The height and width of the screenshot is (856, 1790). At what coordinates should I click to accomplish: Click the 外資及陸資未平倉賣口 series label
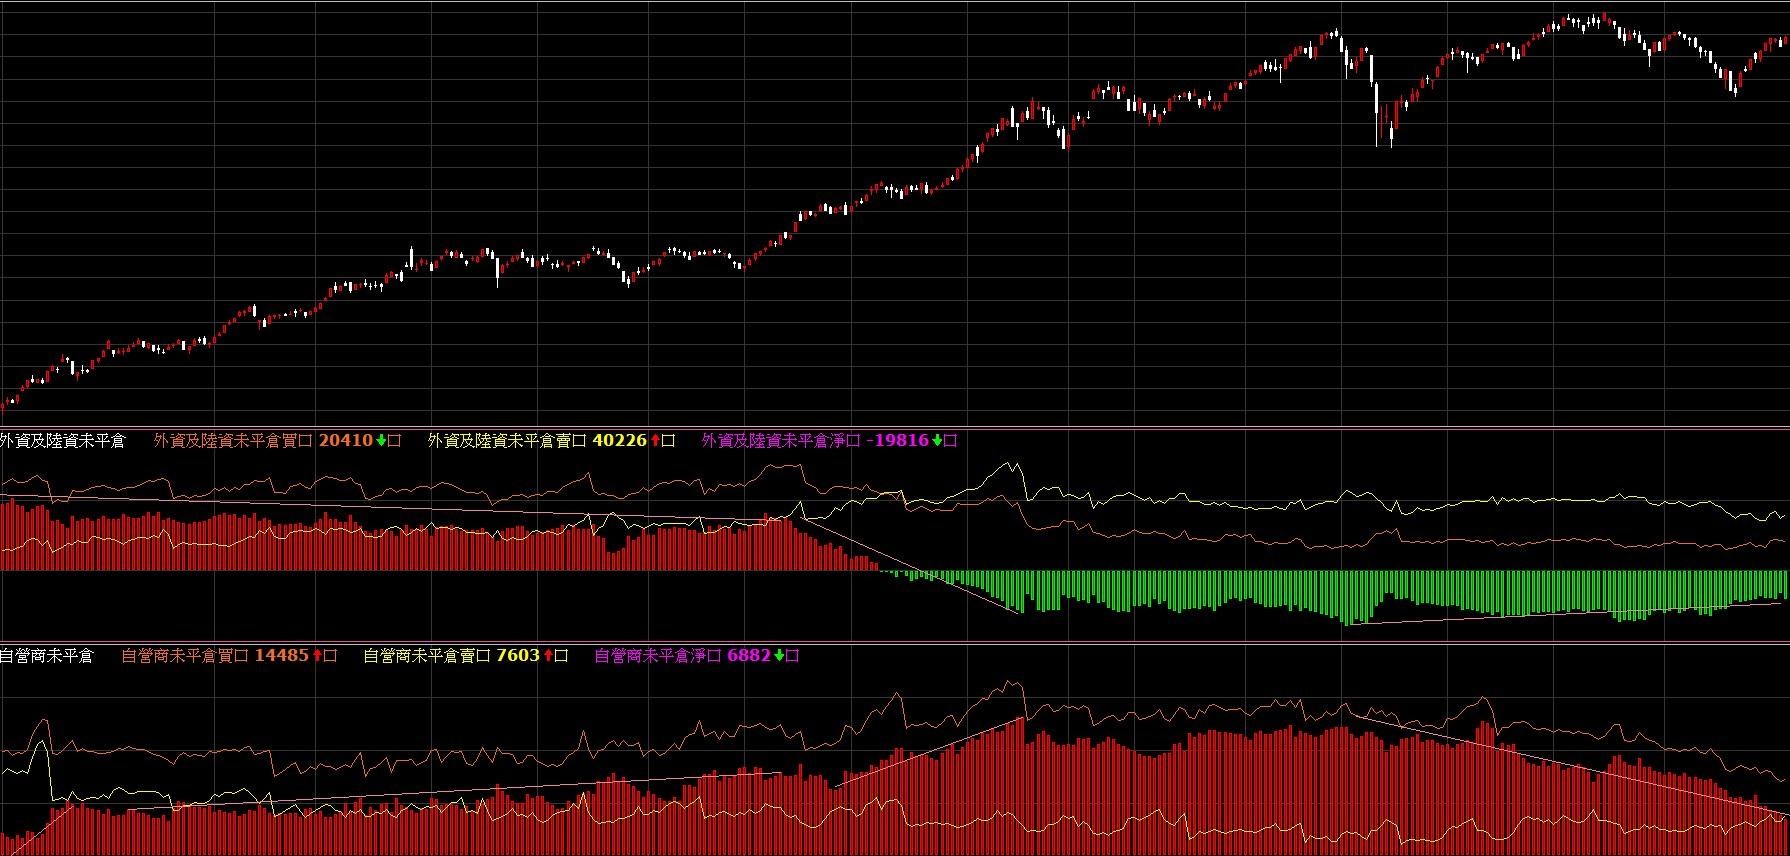tap(507, 441)
